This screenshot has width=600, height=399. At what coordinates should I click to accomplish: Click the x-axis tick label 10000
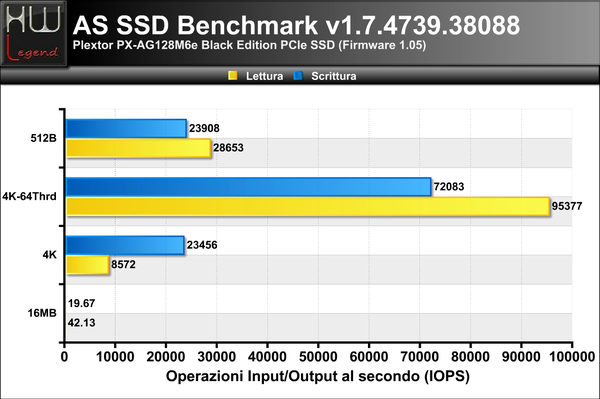click(x=115, y=357)
